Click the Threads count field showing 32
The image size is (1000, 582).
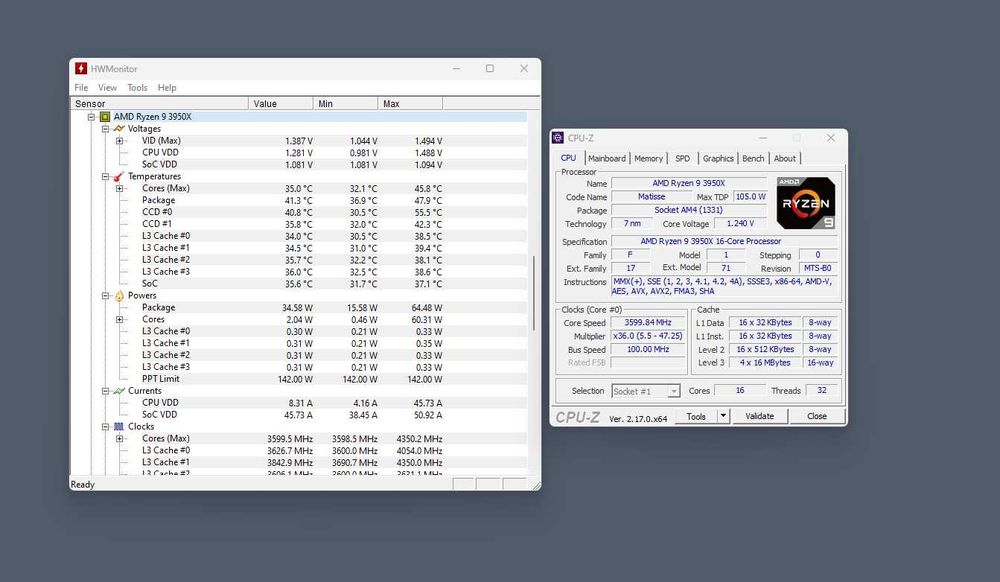(821, 390)
